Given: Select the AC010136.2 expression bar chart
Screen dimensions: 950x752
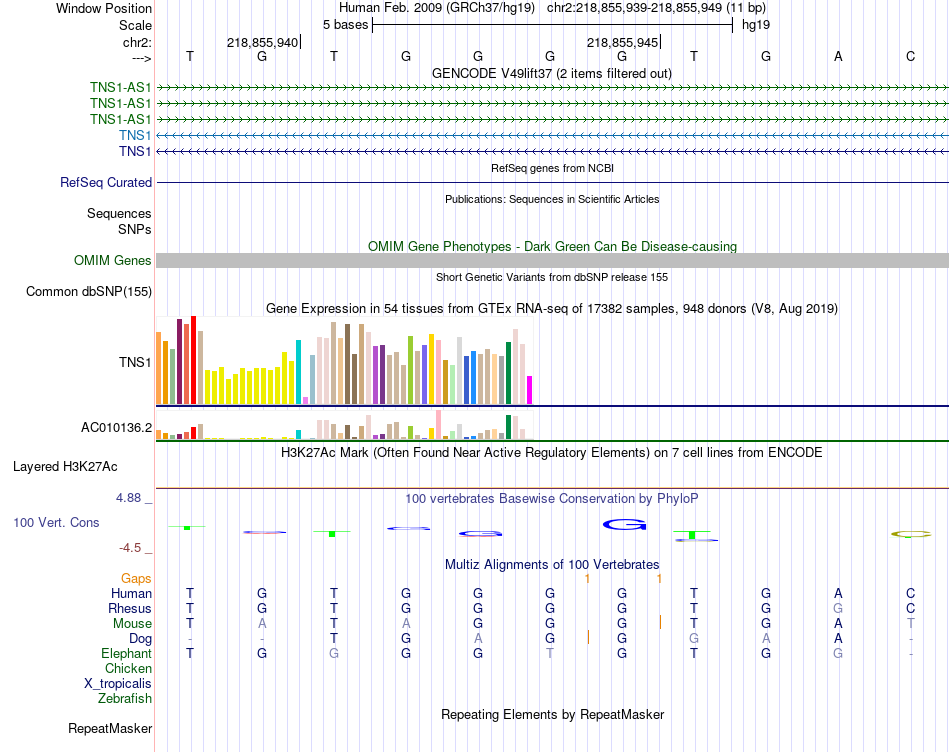Looking at the screenshot, I should pos(344,425).
